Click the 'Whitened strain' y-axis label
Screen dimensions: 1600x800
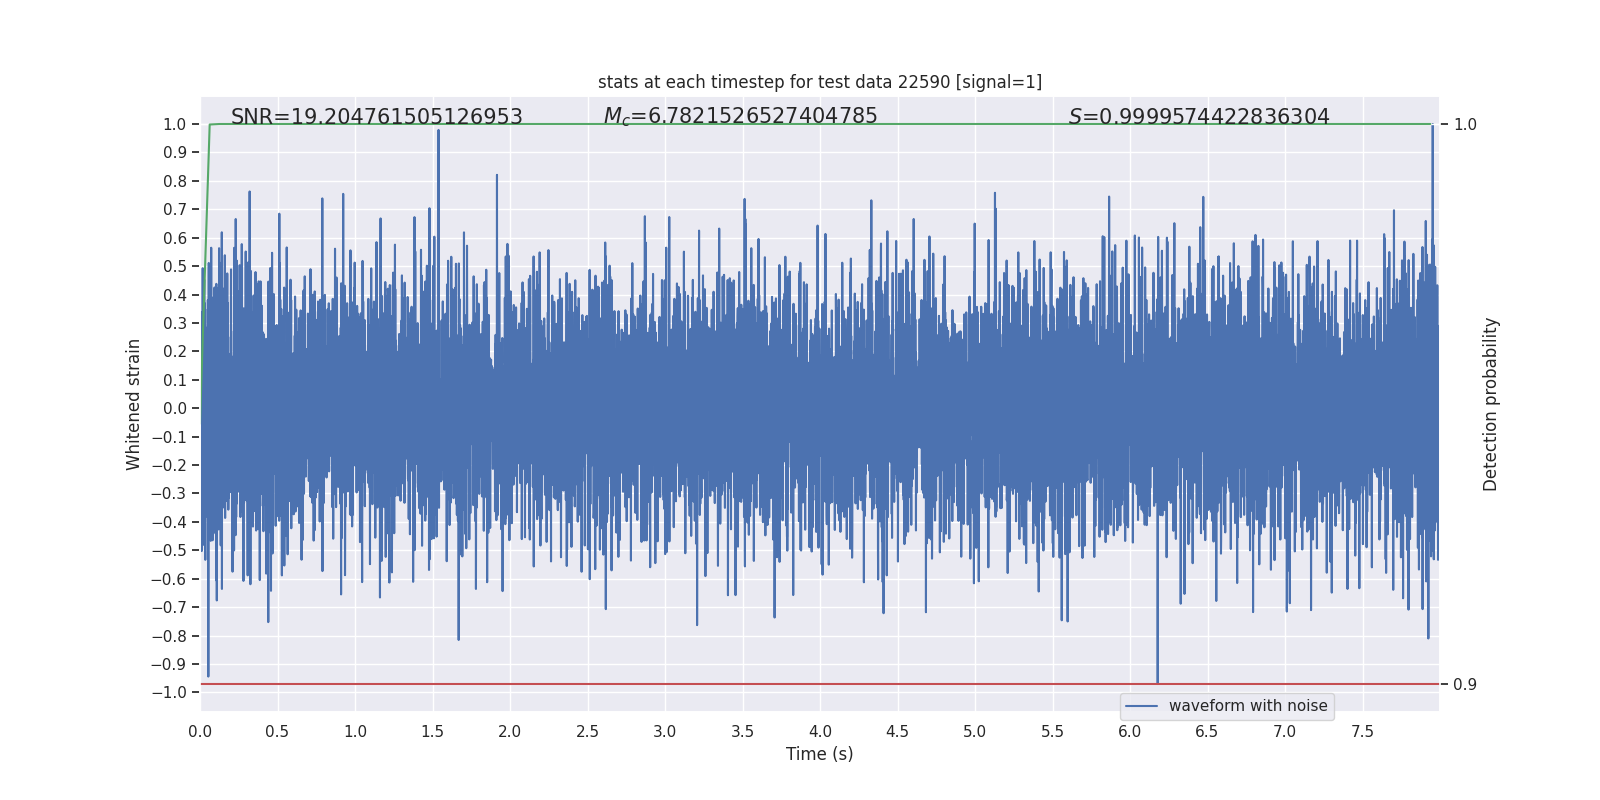[134, 404]
